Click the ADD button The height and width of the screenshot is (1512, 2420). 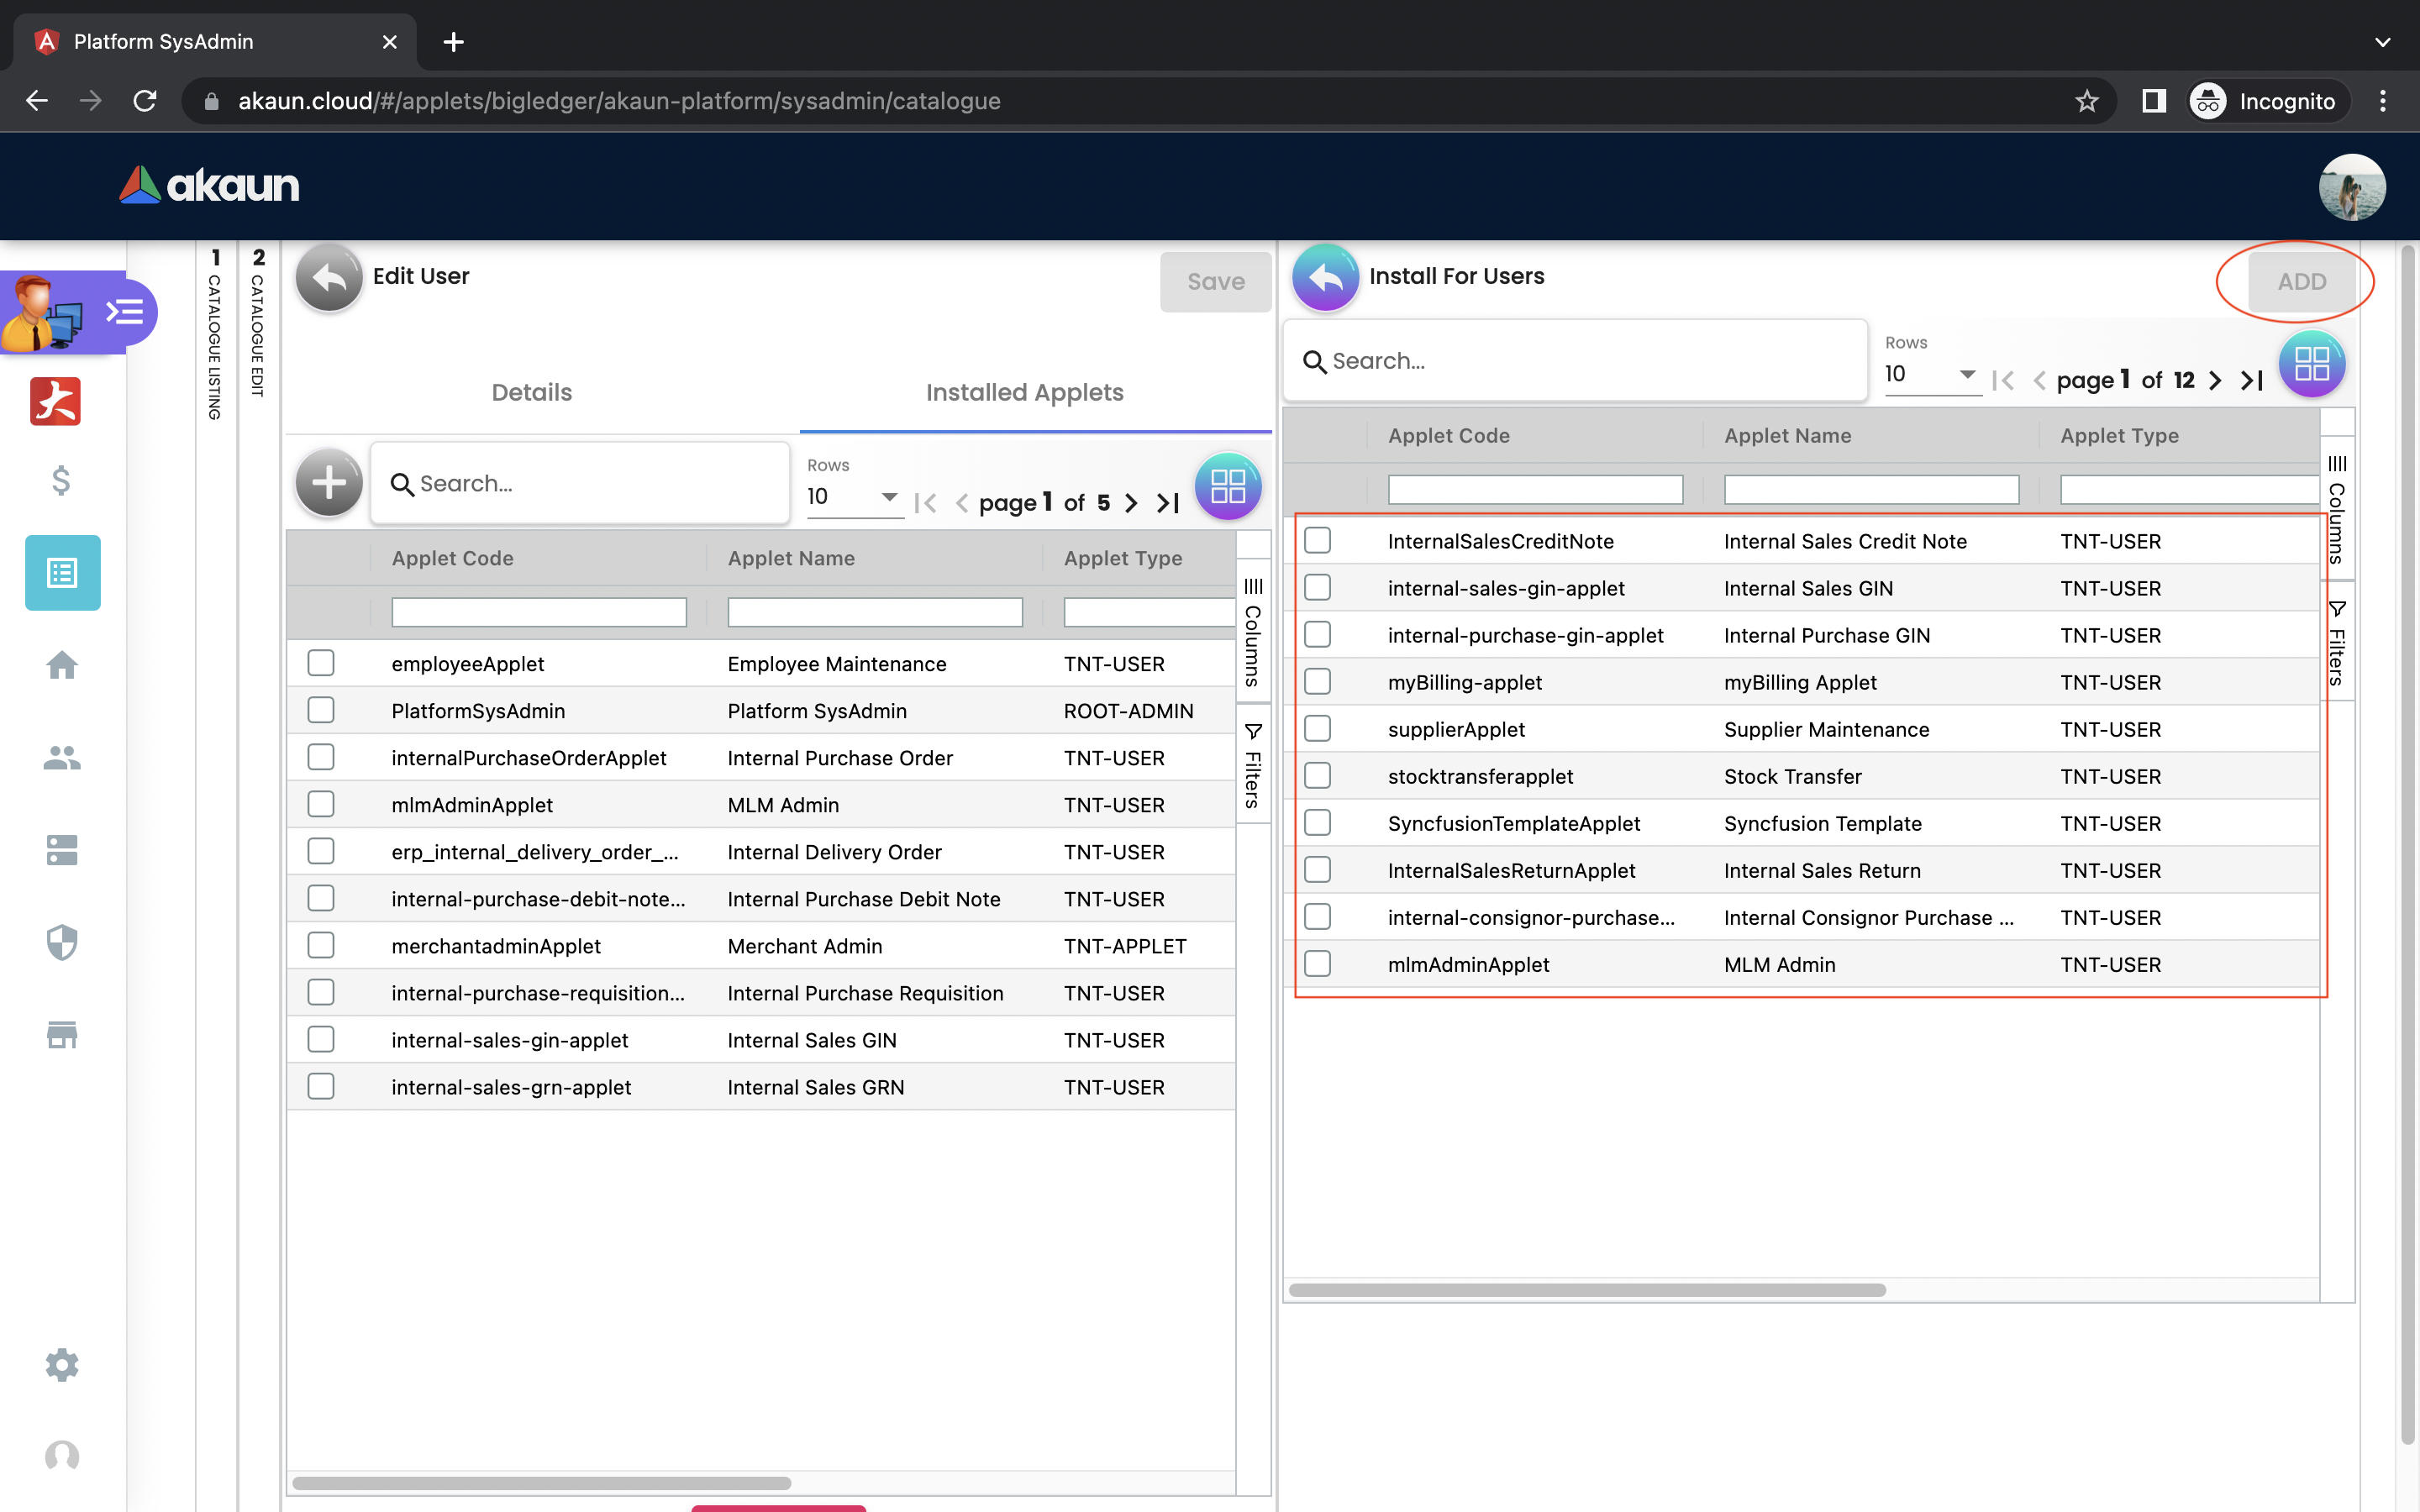(2301, 282)
